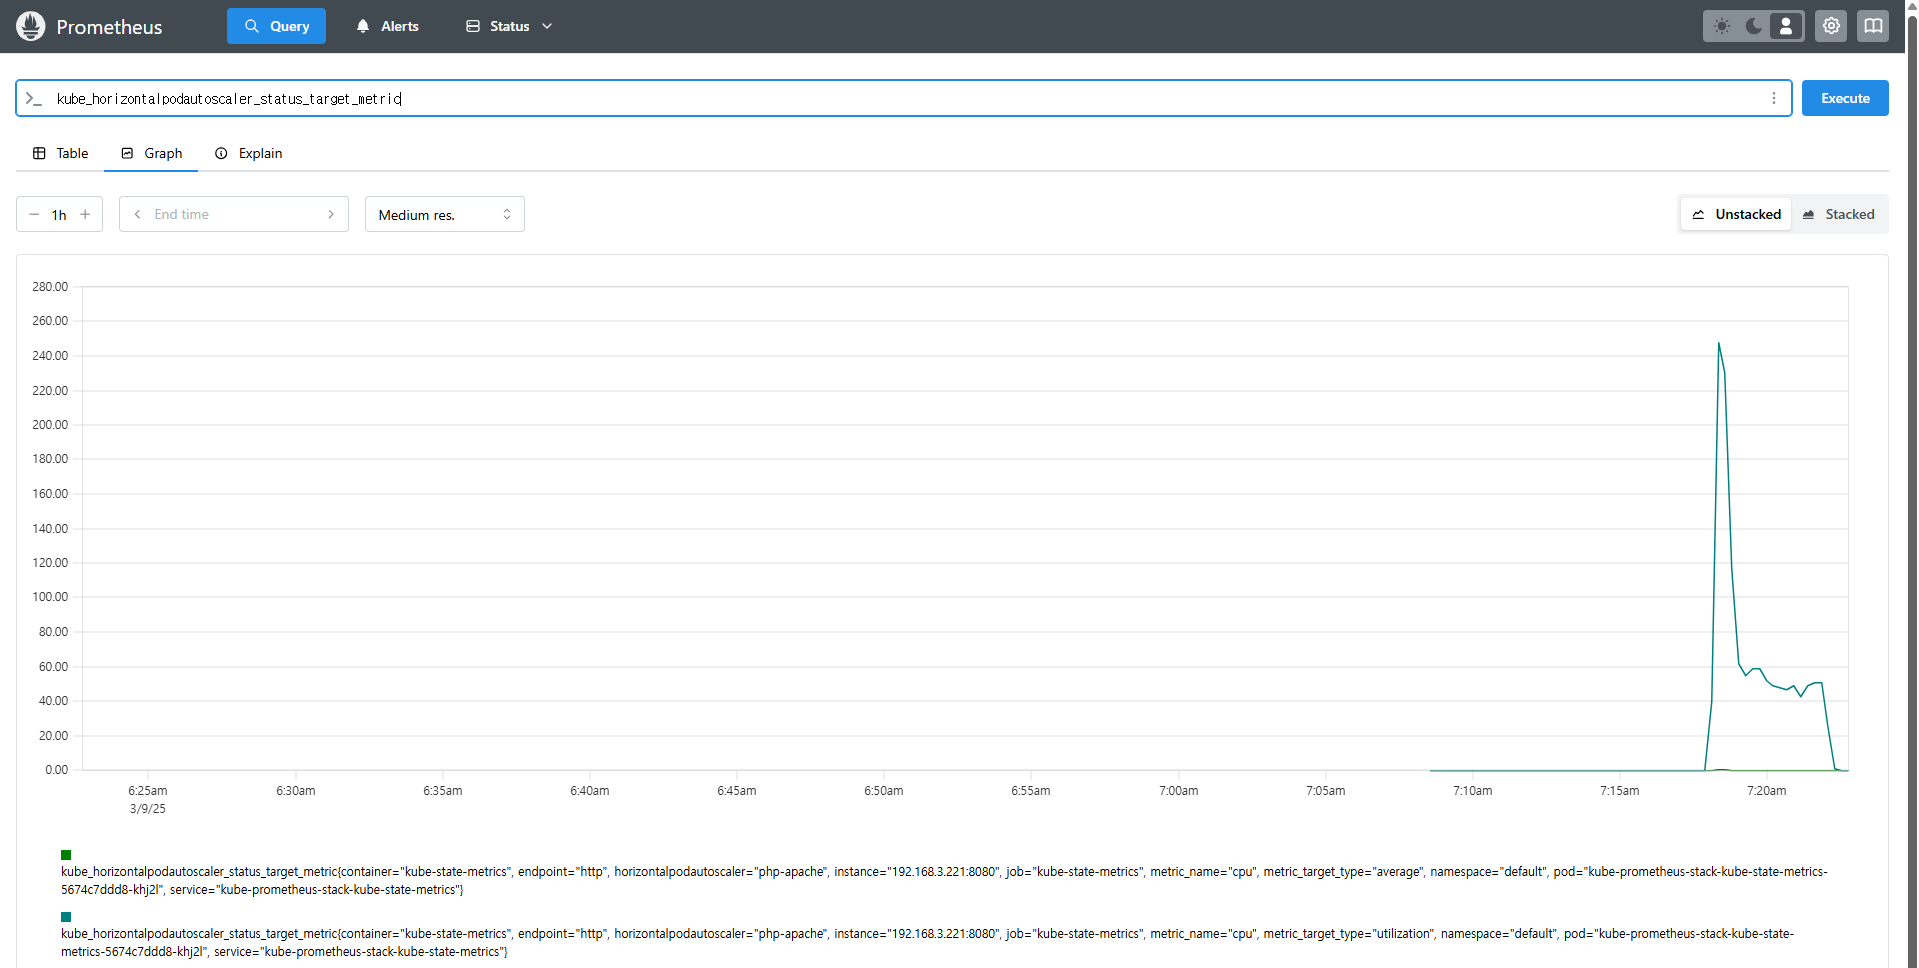The height and width of the screenshot is (968, 1919).
Task: Click the 7:20am x-axis label
Action: pyautogui.click(x=1766, y=791)
